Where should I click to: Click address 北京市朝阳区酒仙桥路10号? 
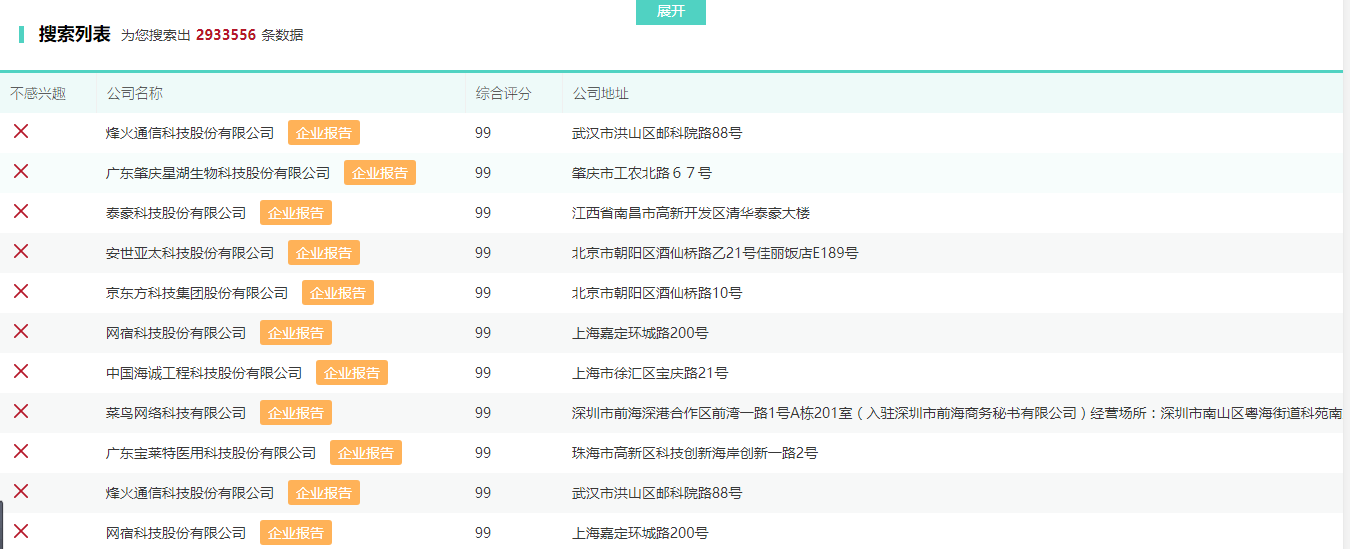point(657,293)
